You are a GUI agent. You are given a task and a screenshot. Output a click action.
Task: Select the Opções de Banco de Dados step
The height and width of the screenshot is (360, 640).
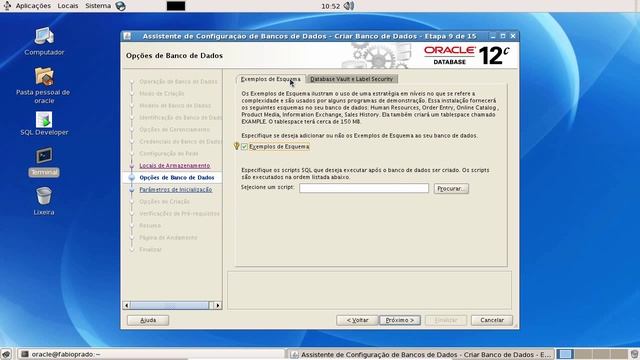pos(177,178)
